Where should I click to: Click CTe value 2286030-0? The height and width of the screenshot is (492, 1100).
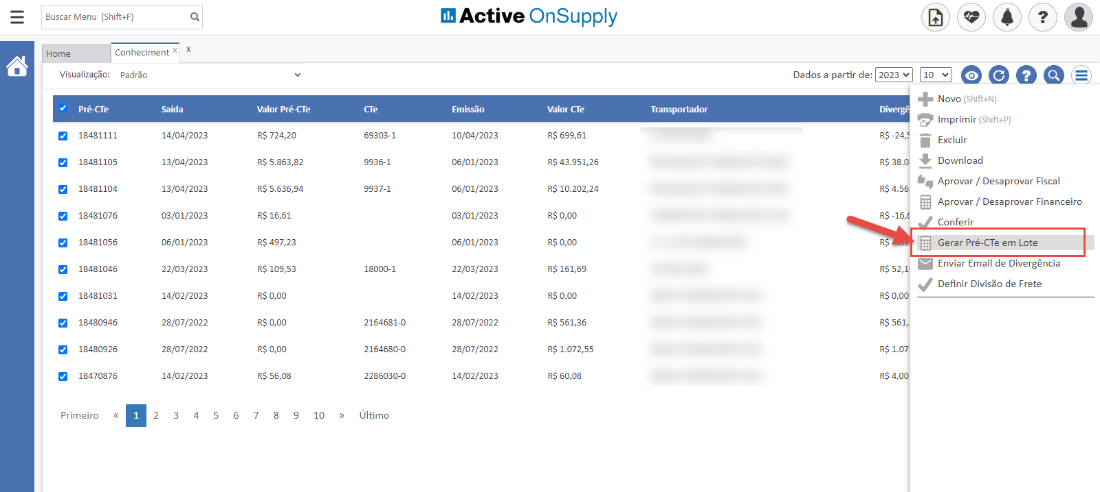(385, 375)
